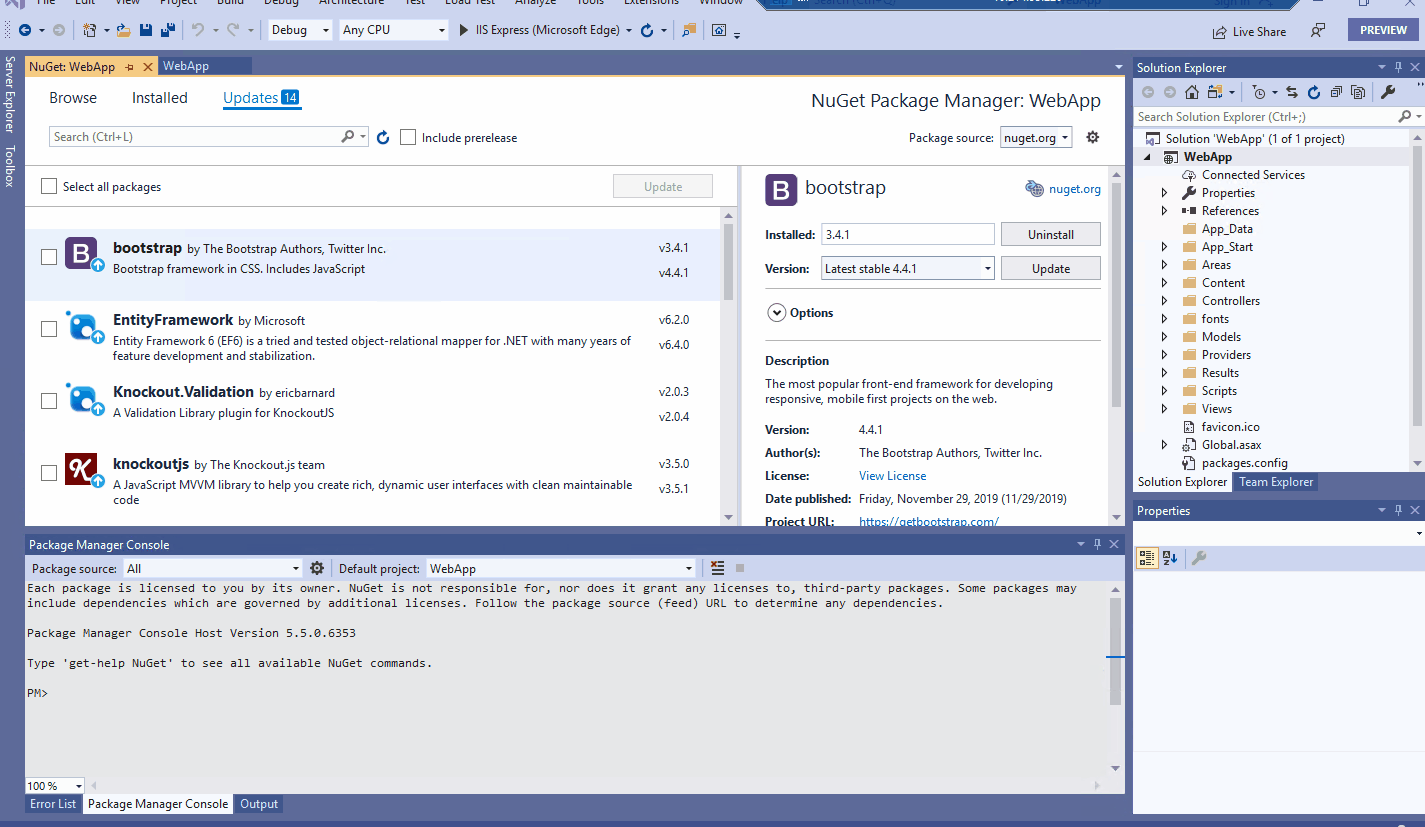Open Default project WebApp dropdown
This screenshot has height=827, width=1425.
pos(561,568)
